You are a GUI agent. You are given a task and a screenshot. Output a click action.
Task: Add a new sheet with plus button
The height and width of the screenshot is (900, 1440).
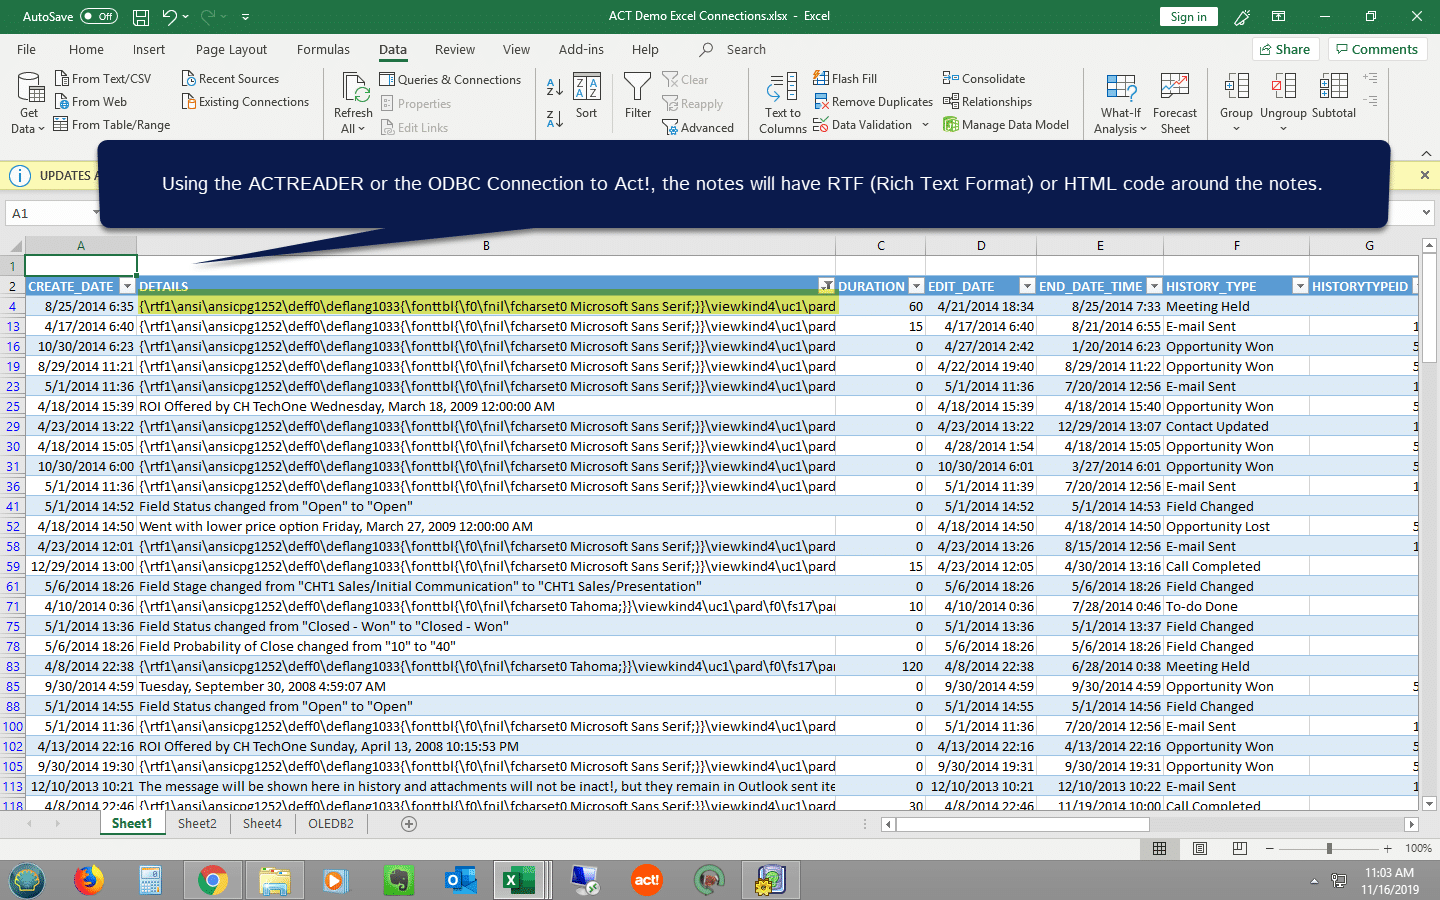409,824
